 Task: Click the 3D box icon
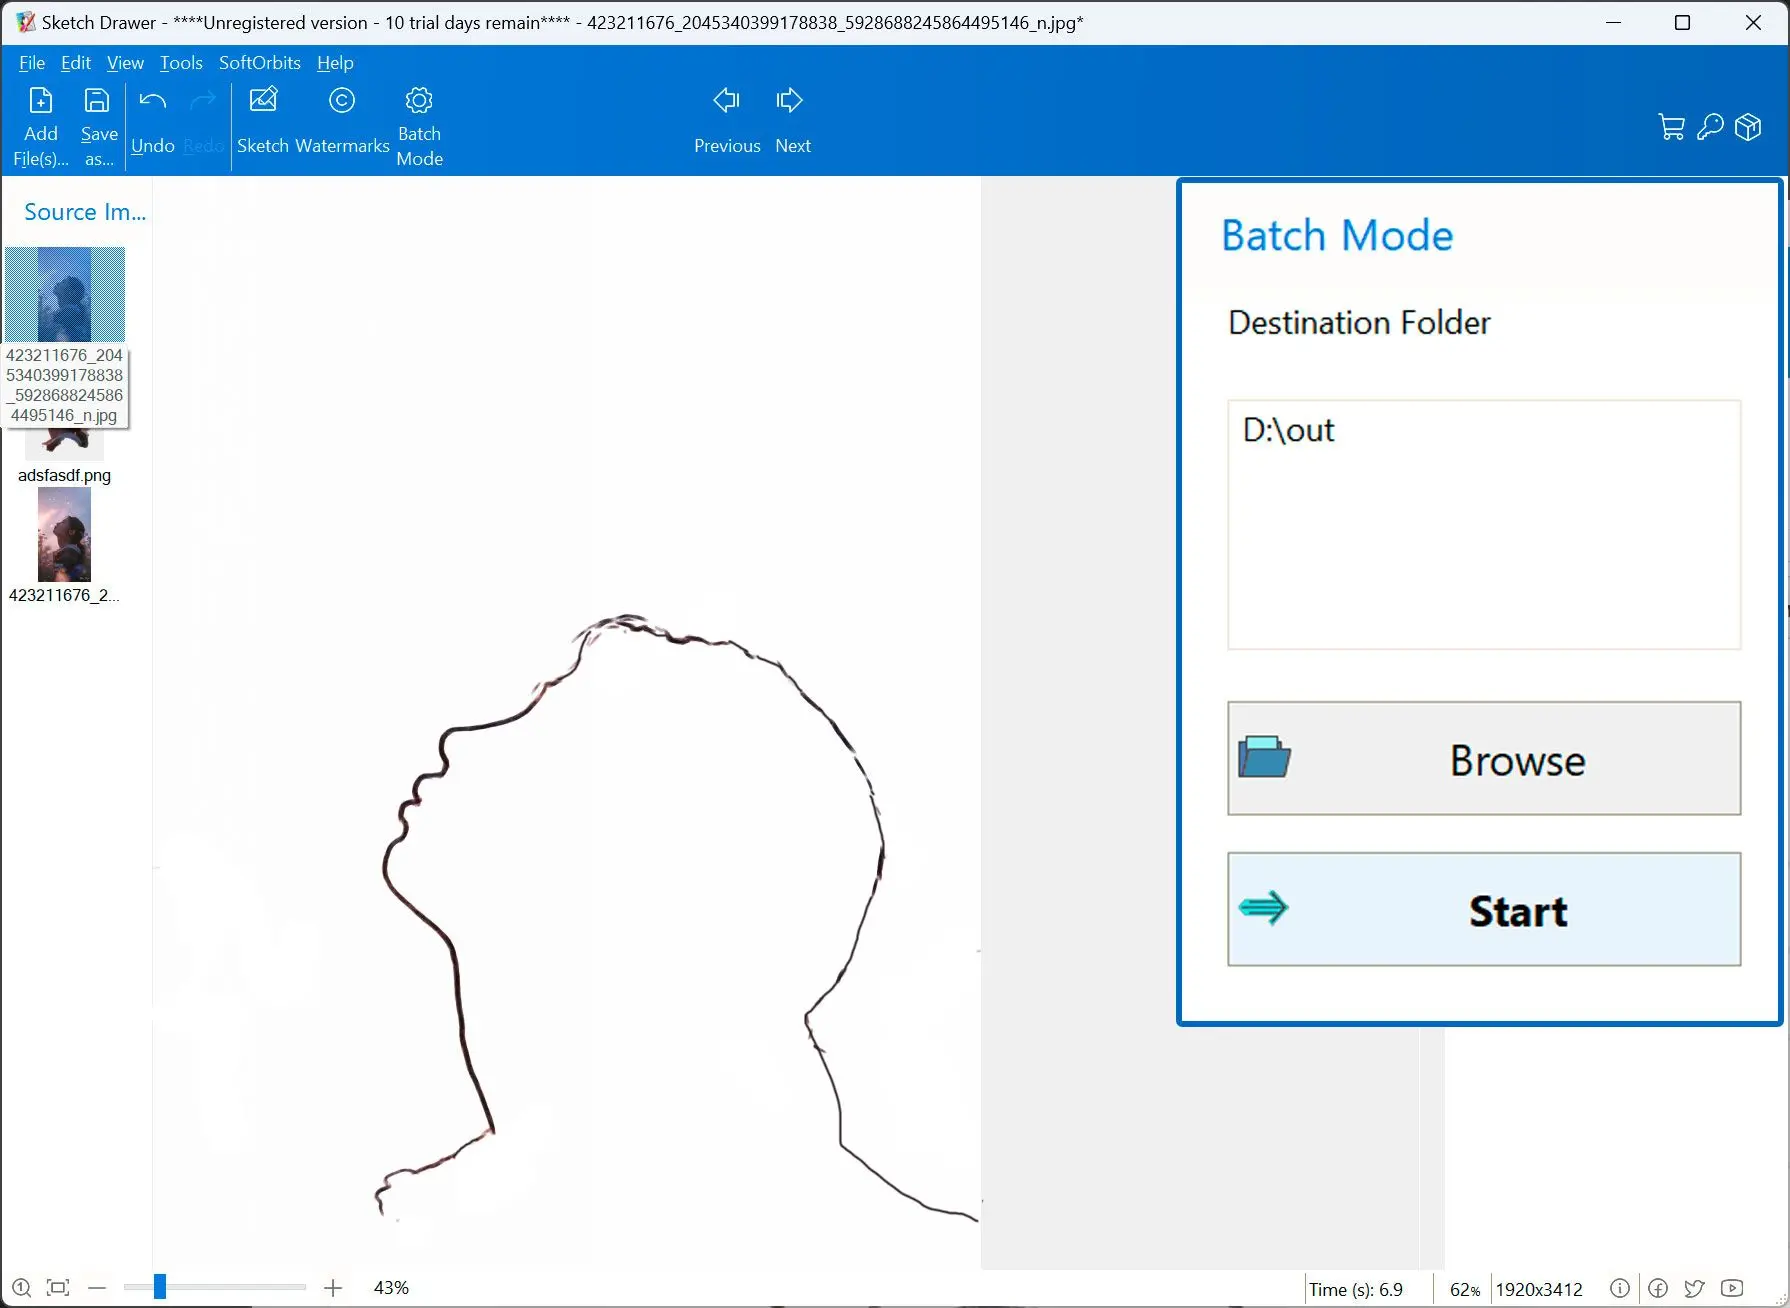1748,127
